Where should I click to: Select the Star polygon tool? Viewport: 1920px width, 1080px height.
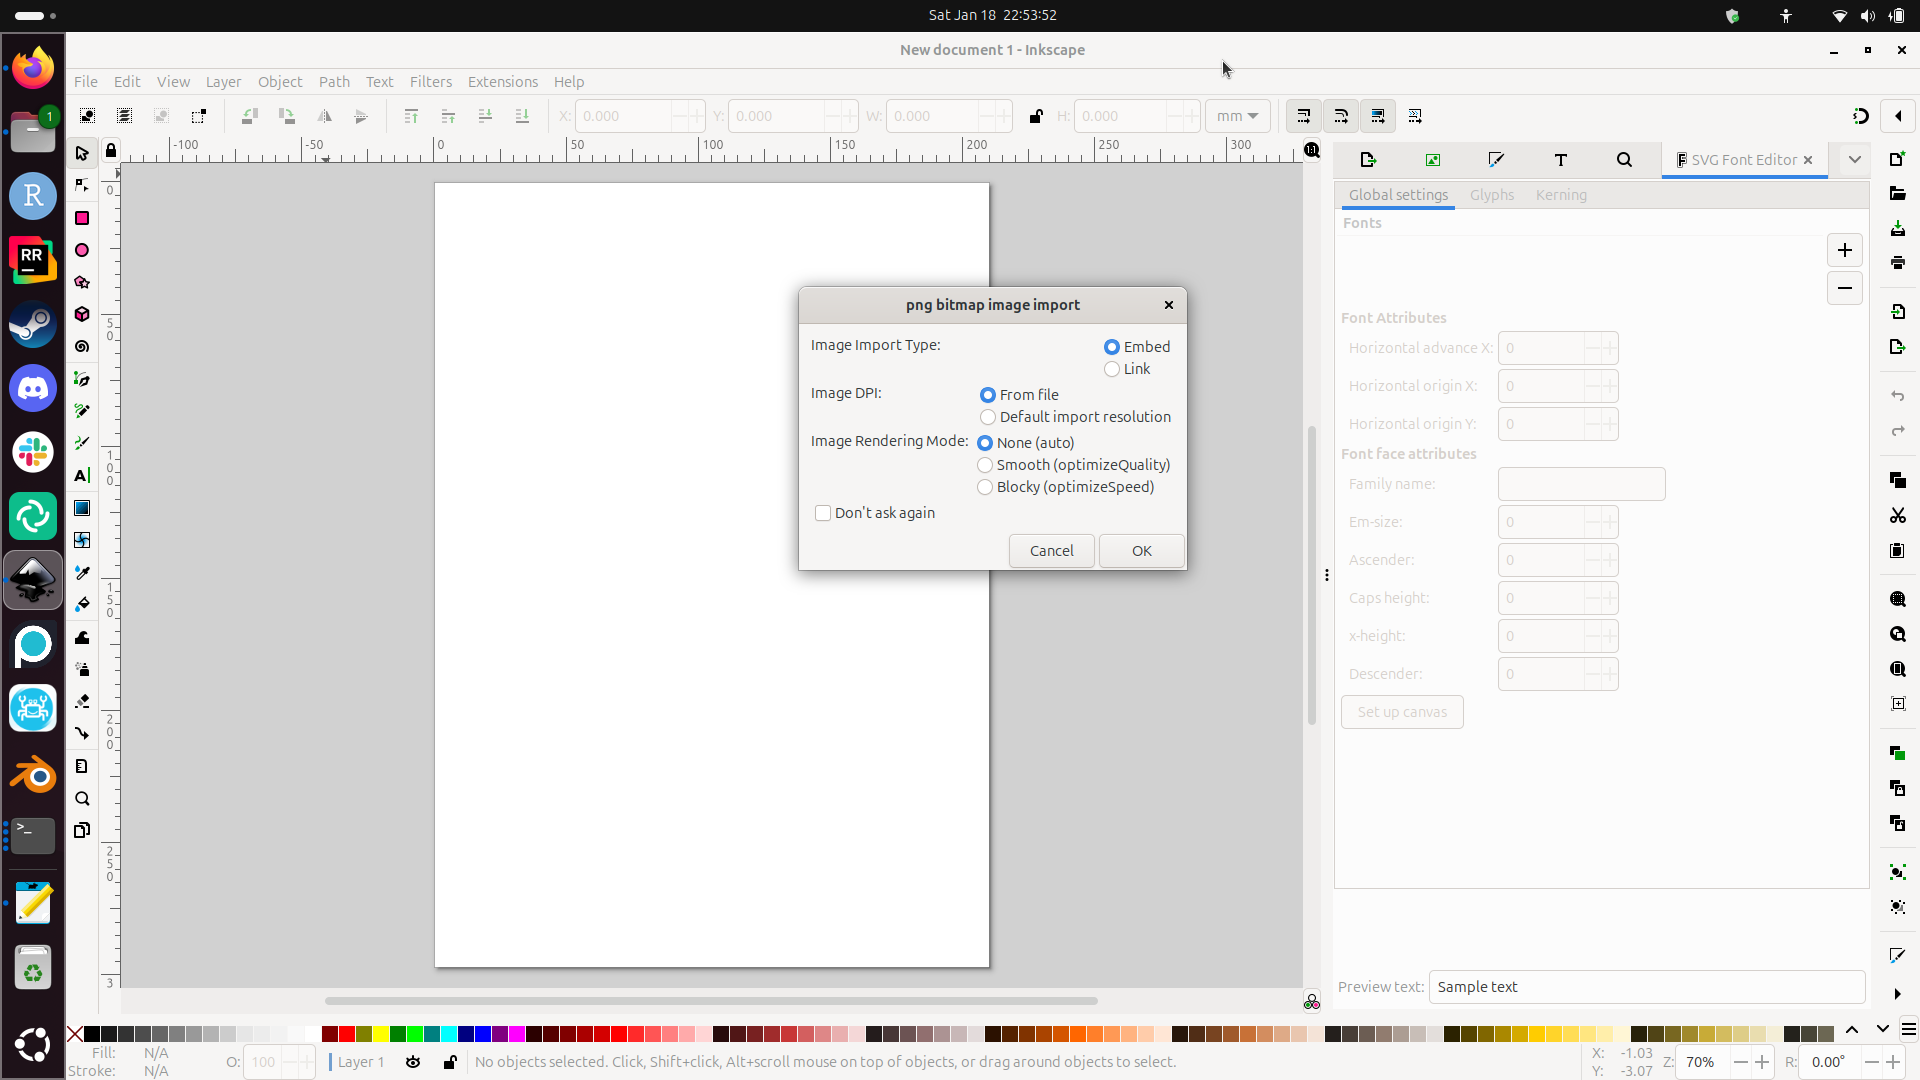point(82,282)
